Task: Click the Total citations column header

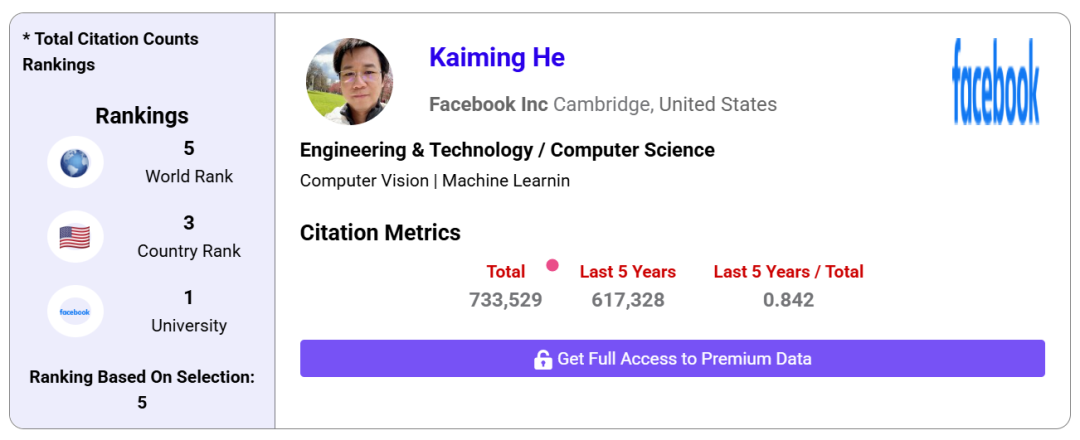Action: pyautogui.click(x=506, y=271)
